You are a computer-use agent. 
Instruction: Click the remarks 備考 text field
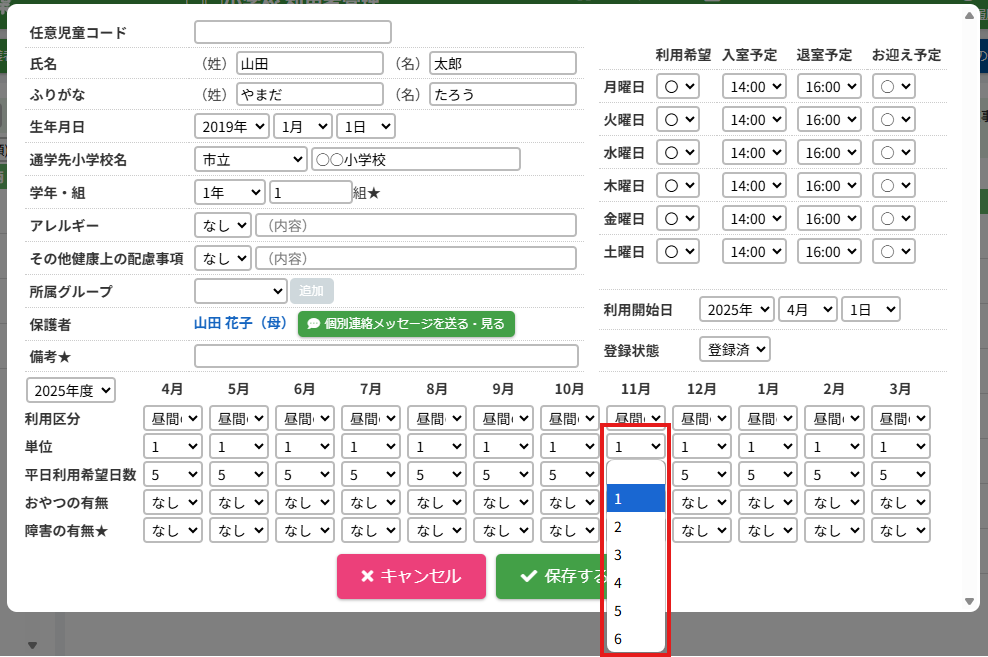[386, 357]
